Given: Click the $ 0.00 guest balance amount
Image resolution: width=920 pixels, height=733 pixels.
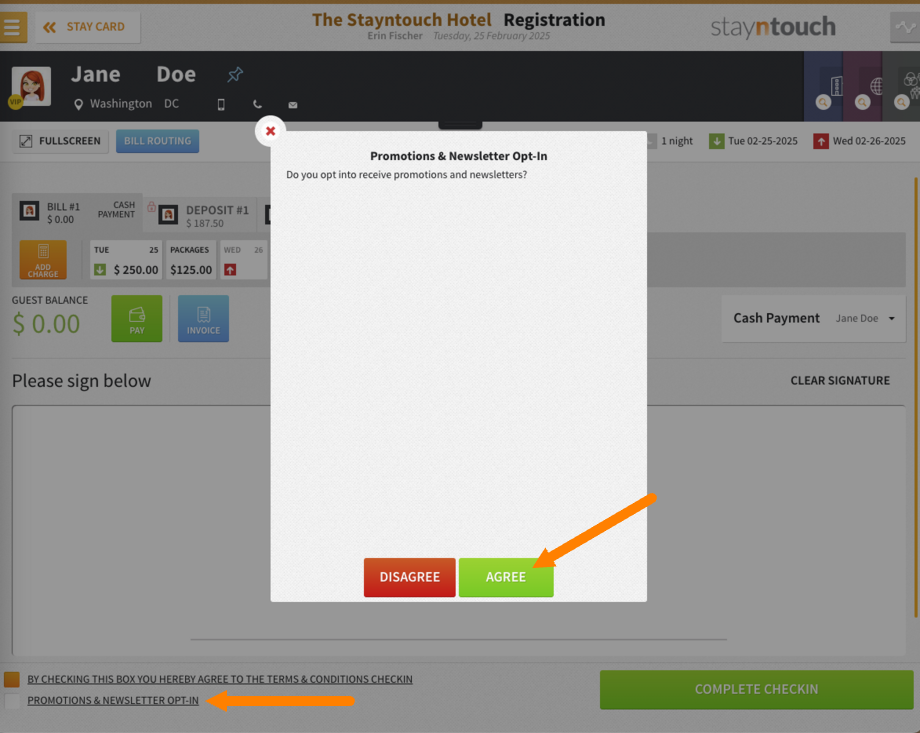Looking at the screenshot, I should (x=46, y=324).
